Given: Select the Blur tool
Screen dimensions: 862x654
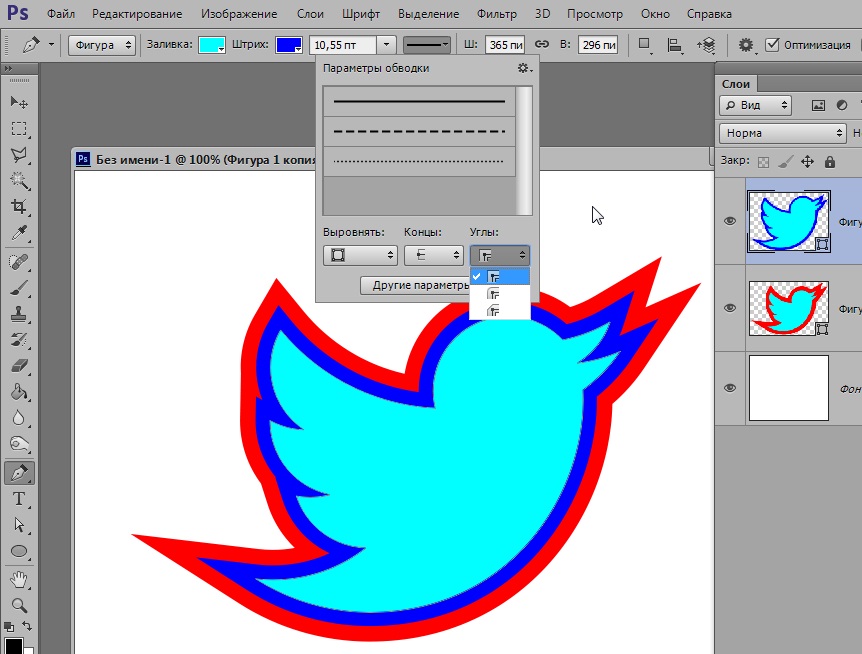Looking at the screenshot, I should click(x=19, y=418).
